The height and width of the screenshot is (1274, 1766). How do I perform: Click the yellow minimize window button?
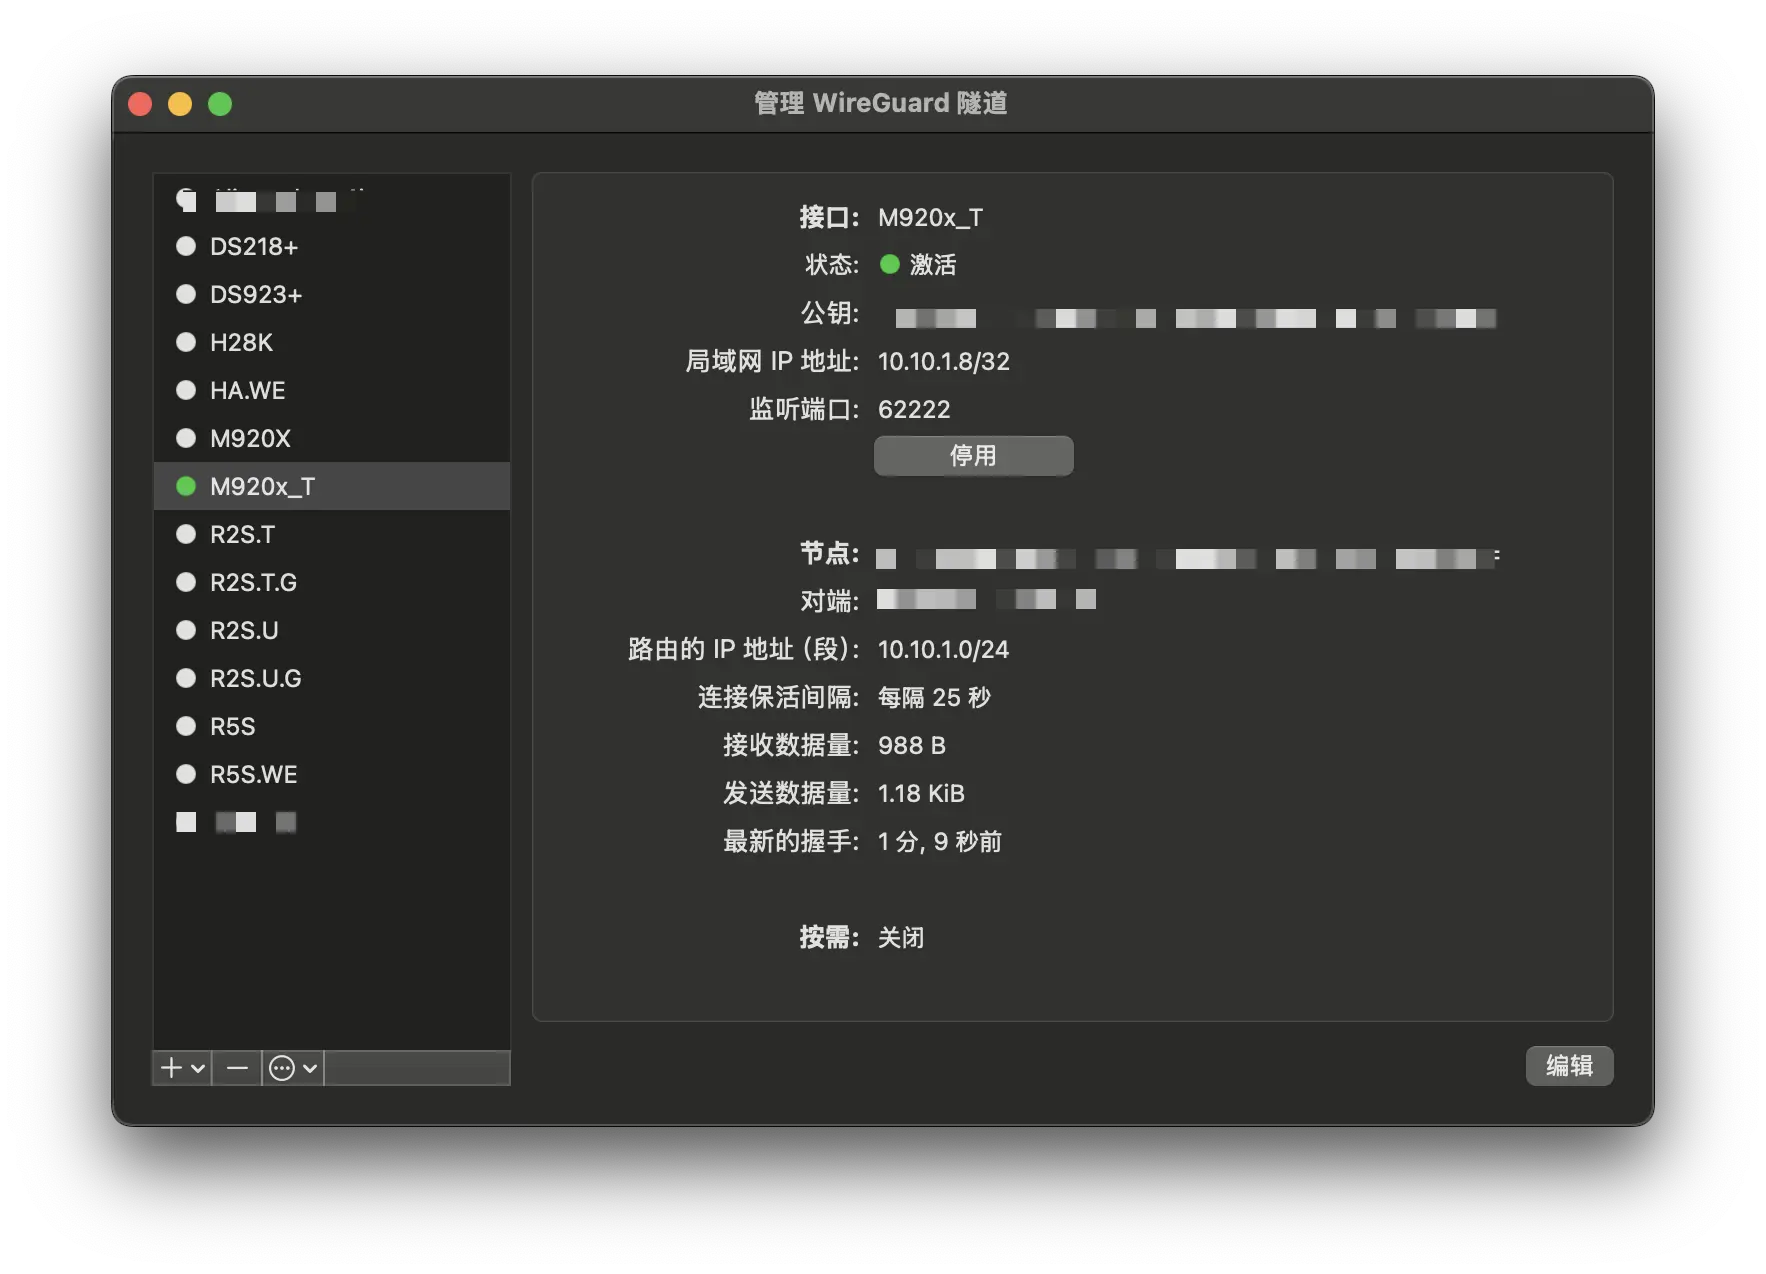pyautogui.click(x=180, y=104)
